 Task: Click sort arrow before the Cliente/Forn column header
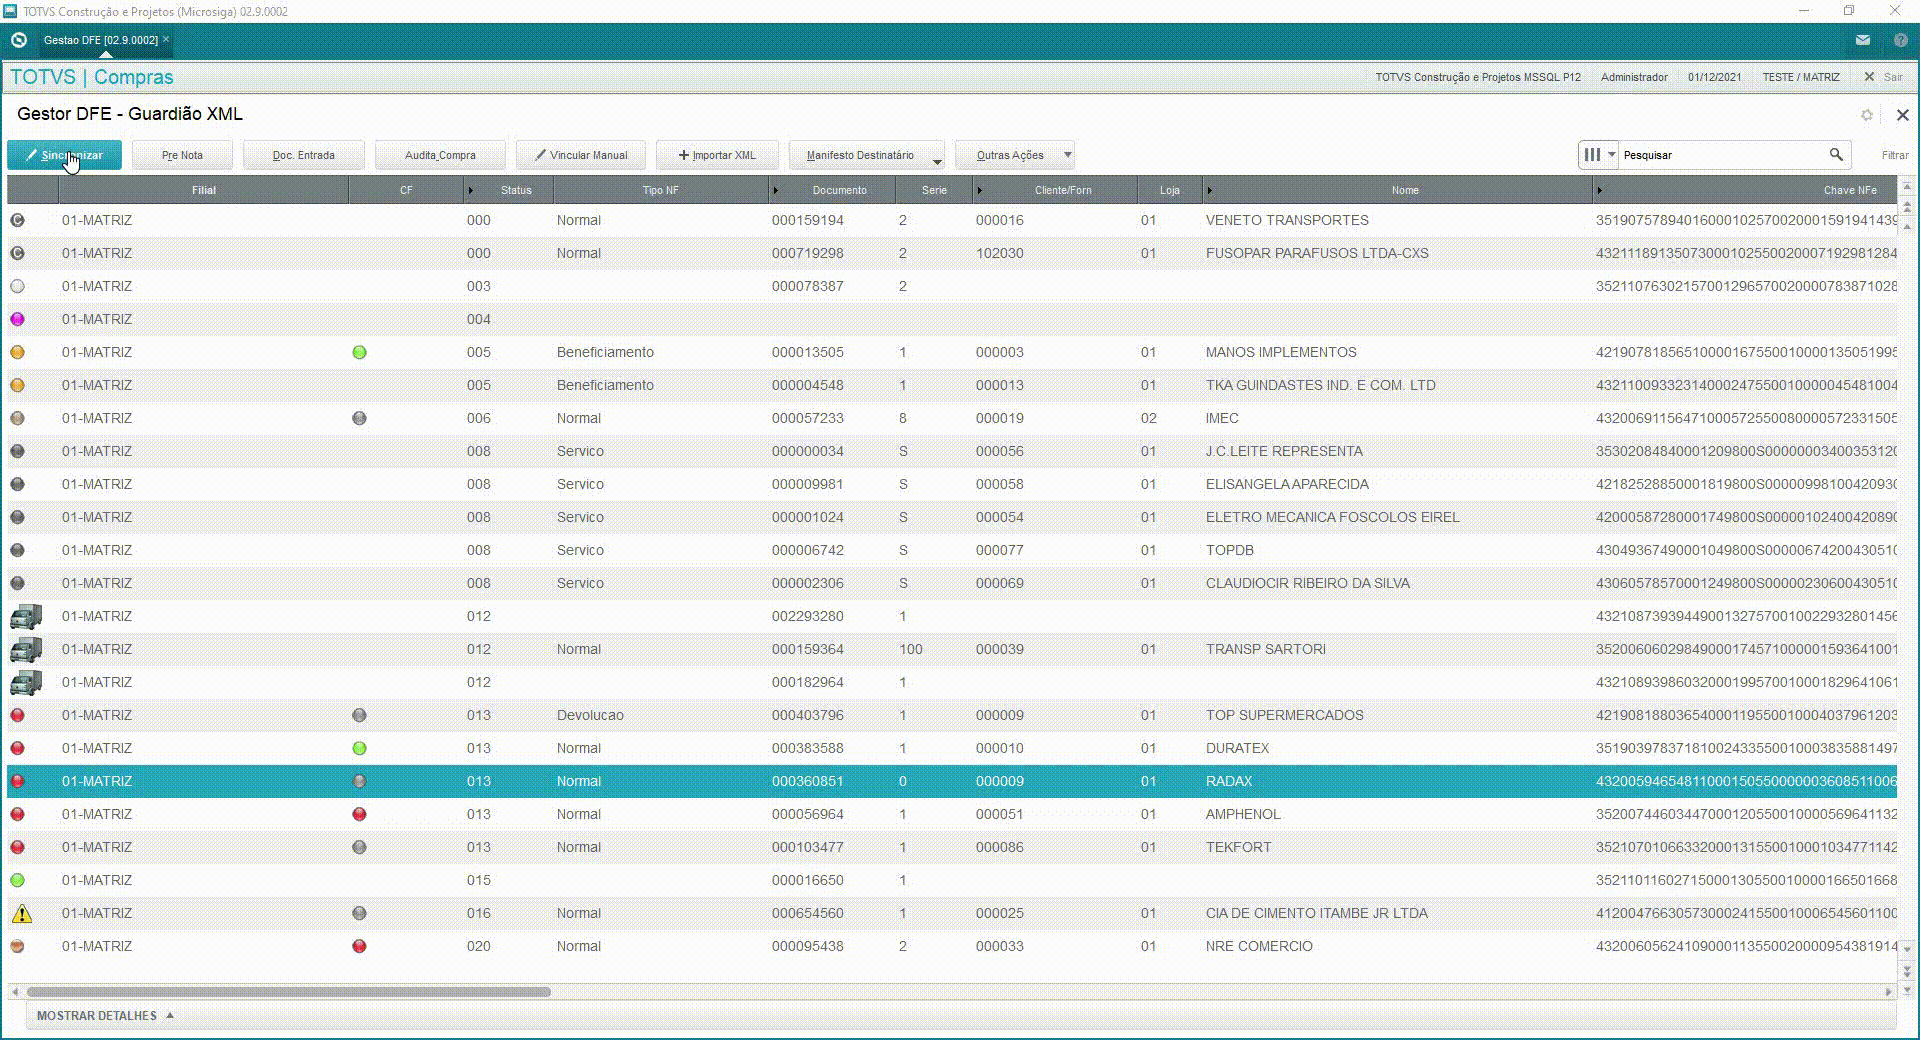pyautogui.click(x=980, y=190)
